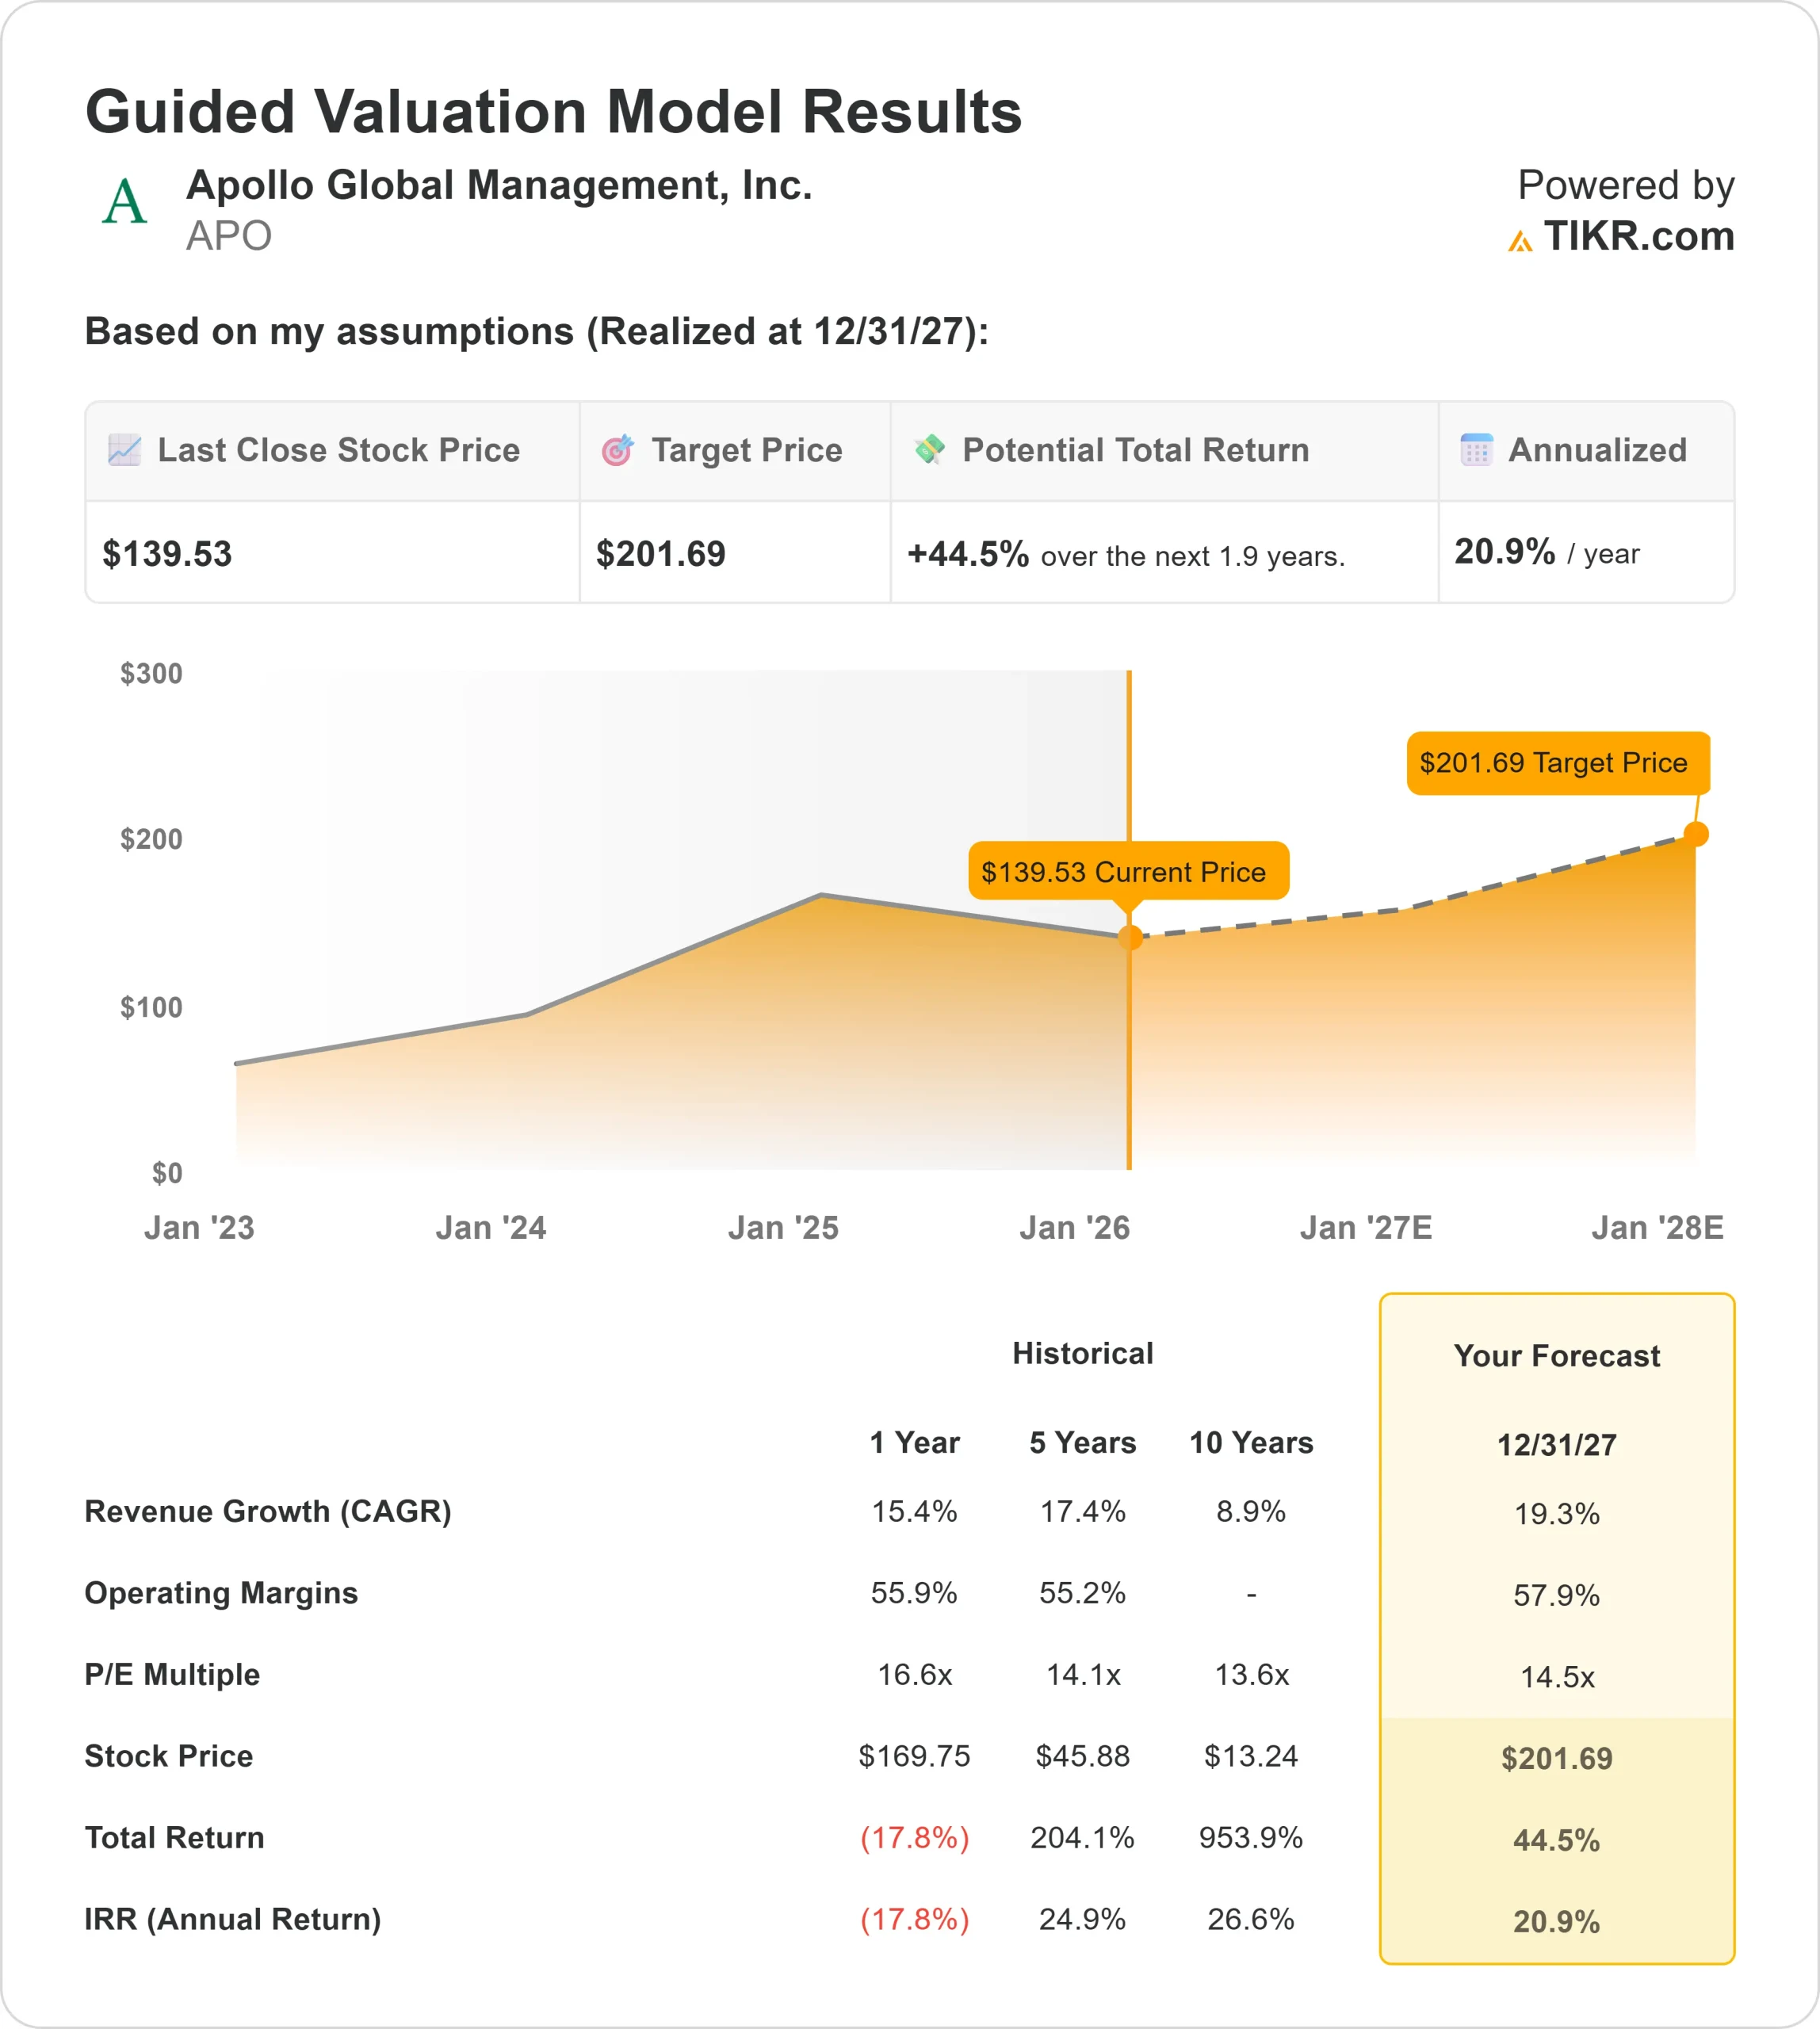This screenshot has width=1820, height=2029.
Task: Select the $201.69 forecast Stock Price cell
Action: click(1557, 1758)
